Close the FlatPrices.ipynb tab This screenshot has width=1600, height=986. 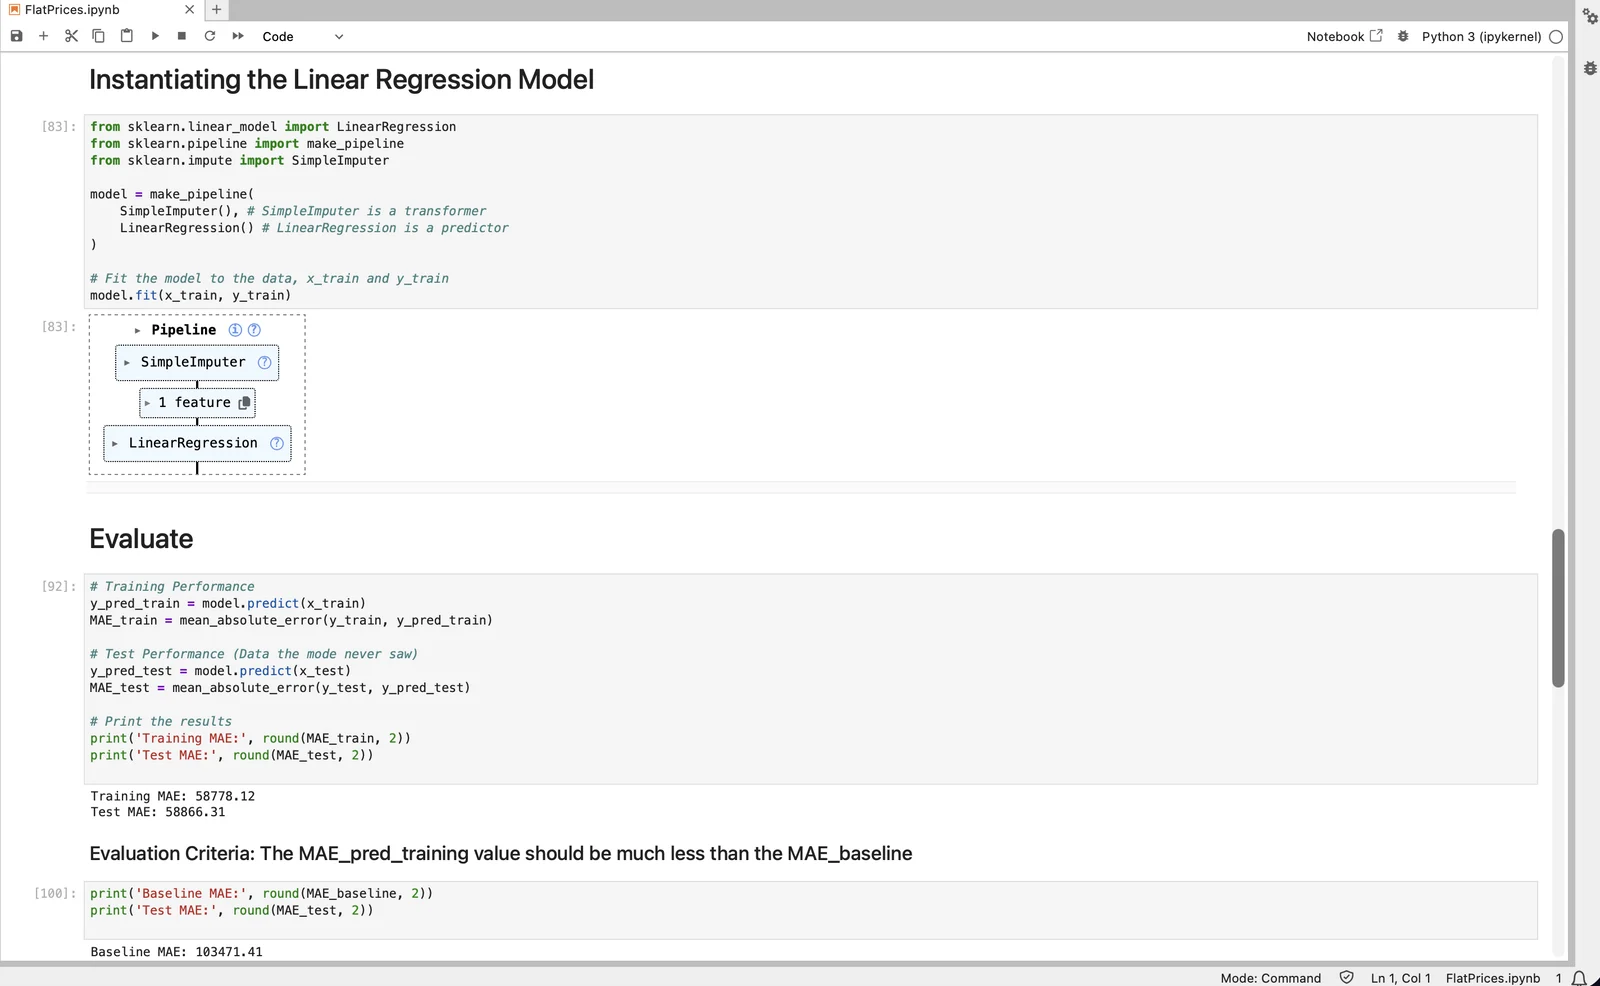coord(190,10)
